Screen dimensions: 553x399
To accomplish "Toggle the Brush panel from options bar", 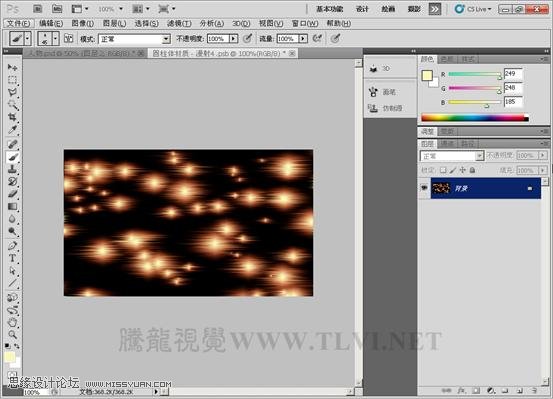I will [68, 38].
